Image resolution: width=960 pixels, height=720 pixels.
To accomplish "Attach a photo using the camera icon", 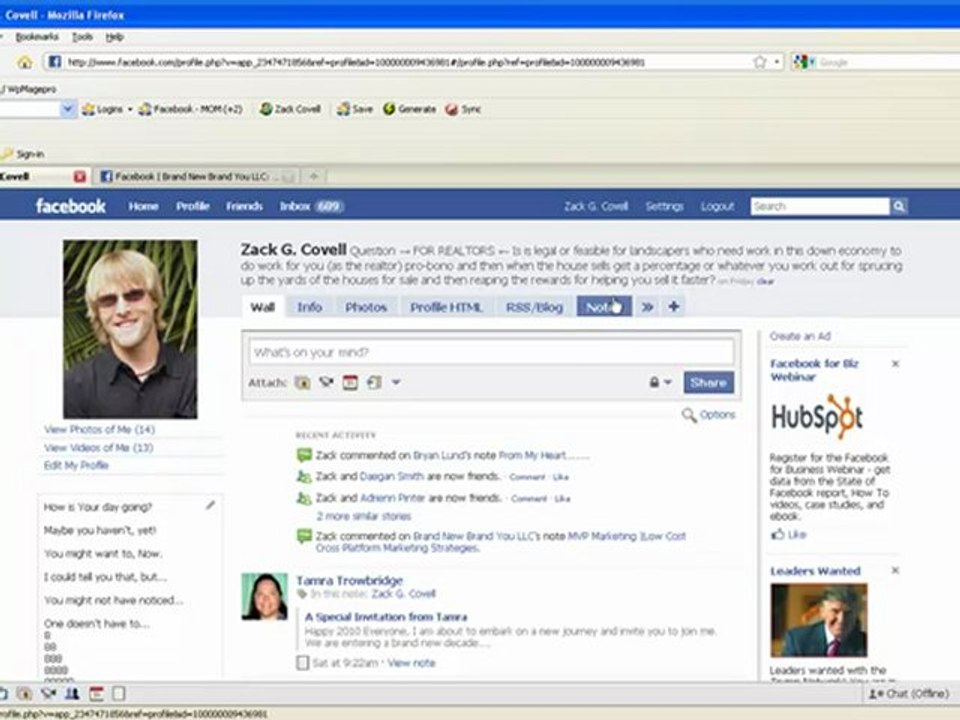I will point(302,383).
